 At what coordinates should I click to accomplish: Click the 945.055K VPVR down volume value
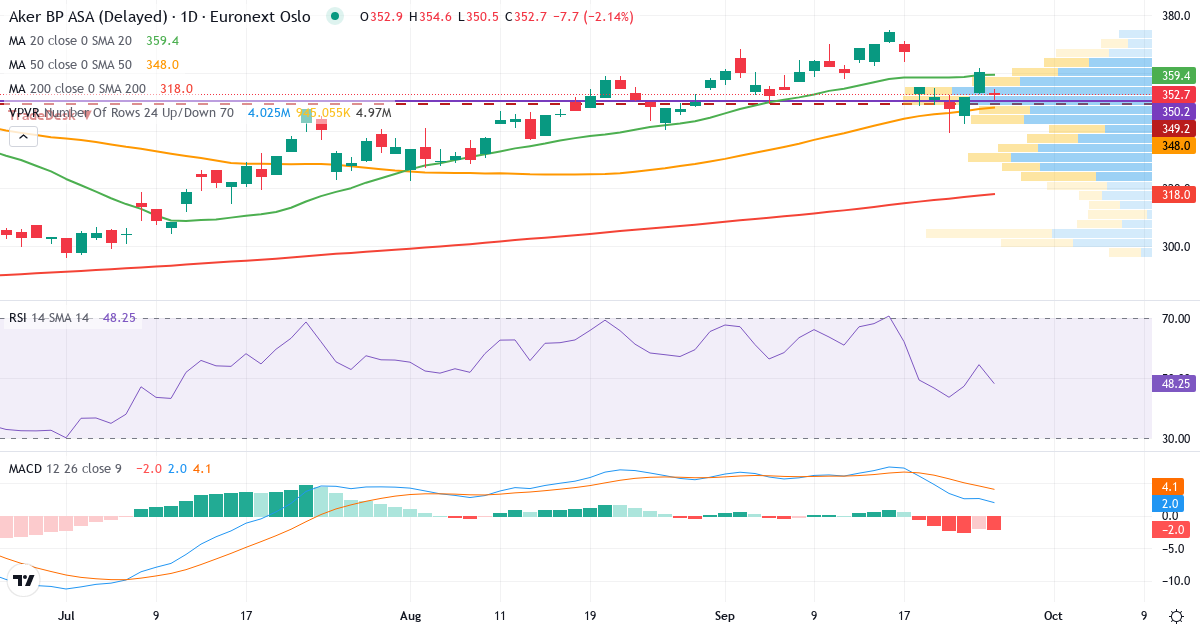[325, 113]
